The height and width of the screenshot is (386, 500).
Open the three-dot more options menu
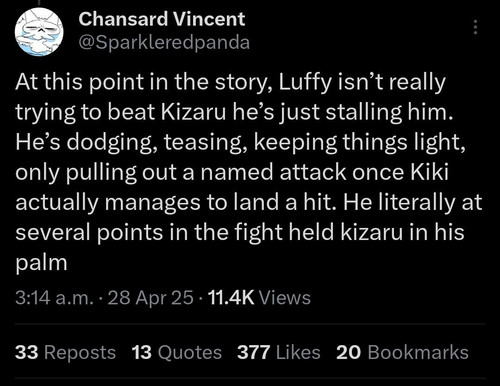(476, 27)
